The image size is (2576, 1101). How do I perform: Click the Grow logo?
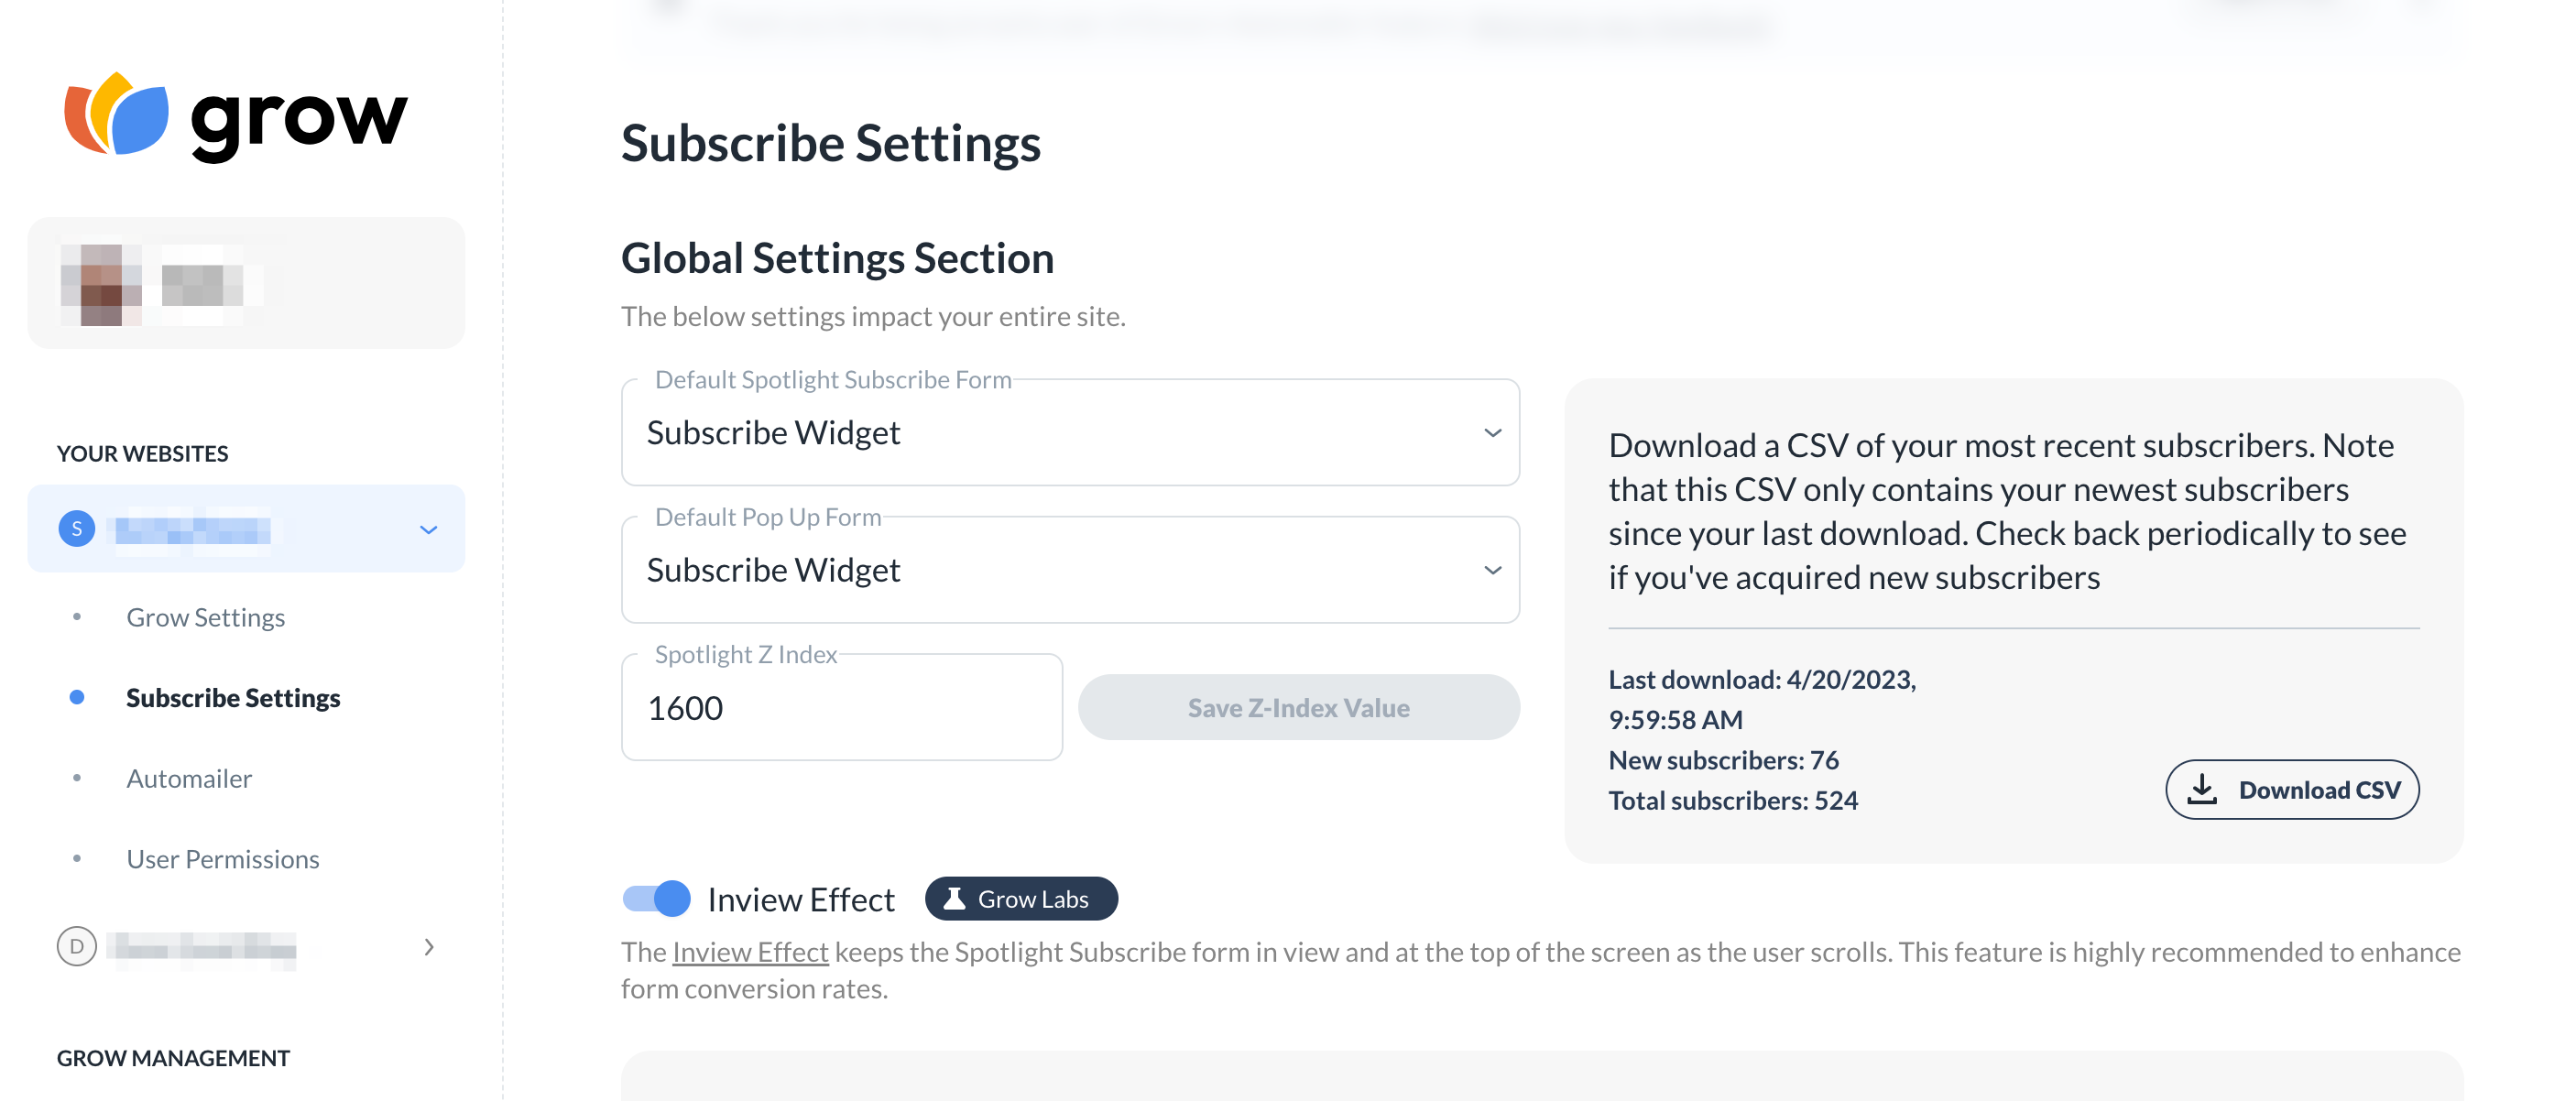coord(235,118)
